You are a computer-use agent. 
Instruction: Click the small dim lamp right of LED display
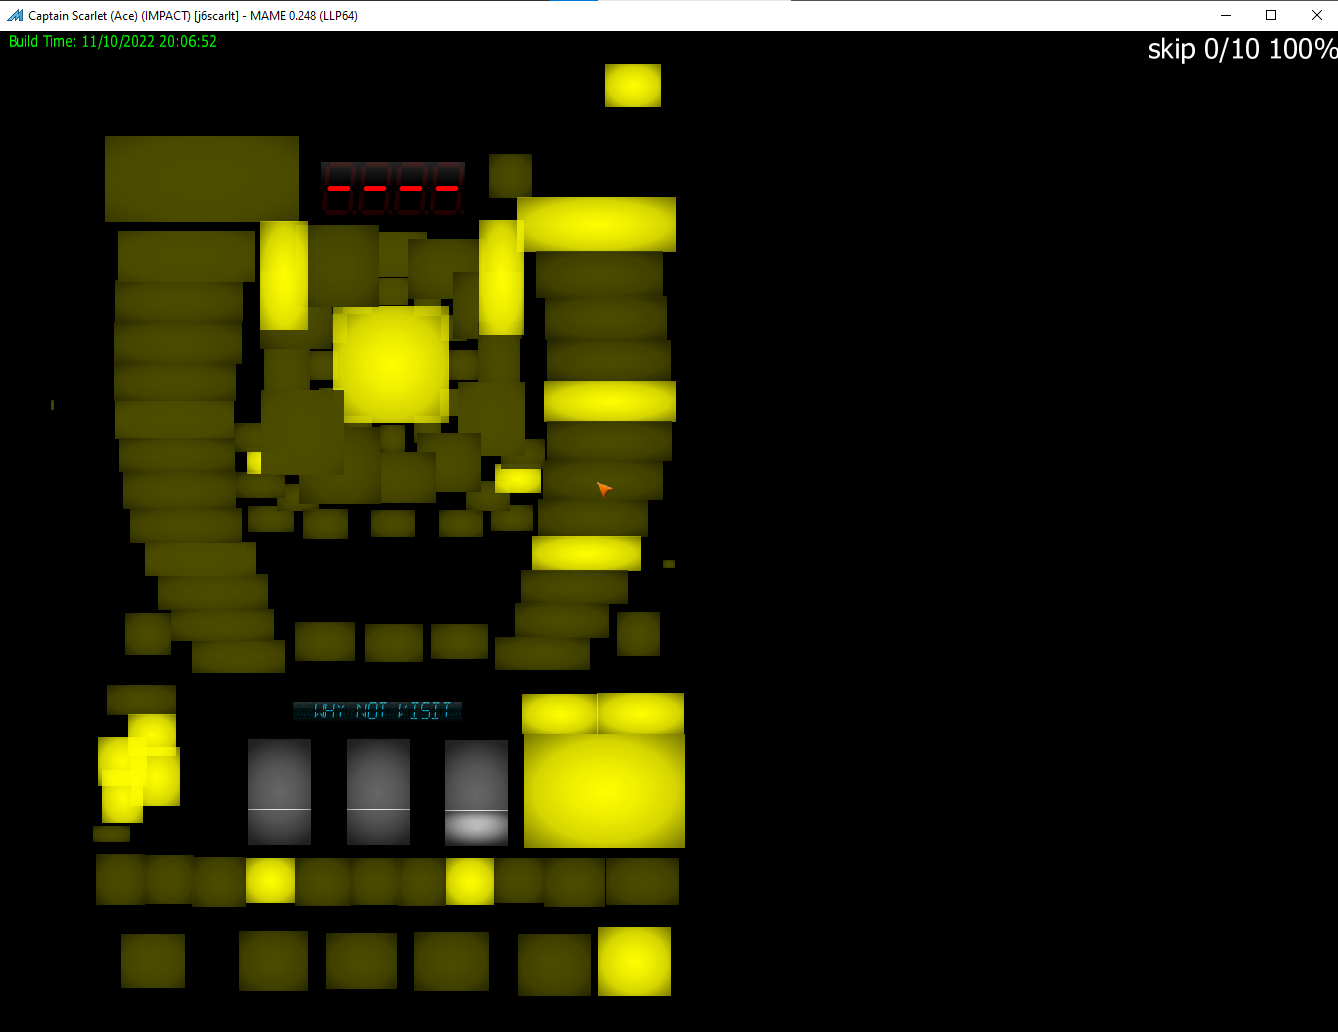coord(510,176)
